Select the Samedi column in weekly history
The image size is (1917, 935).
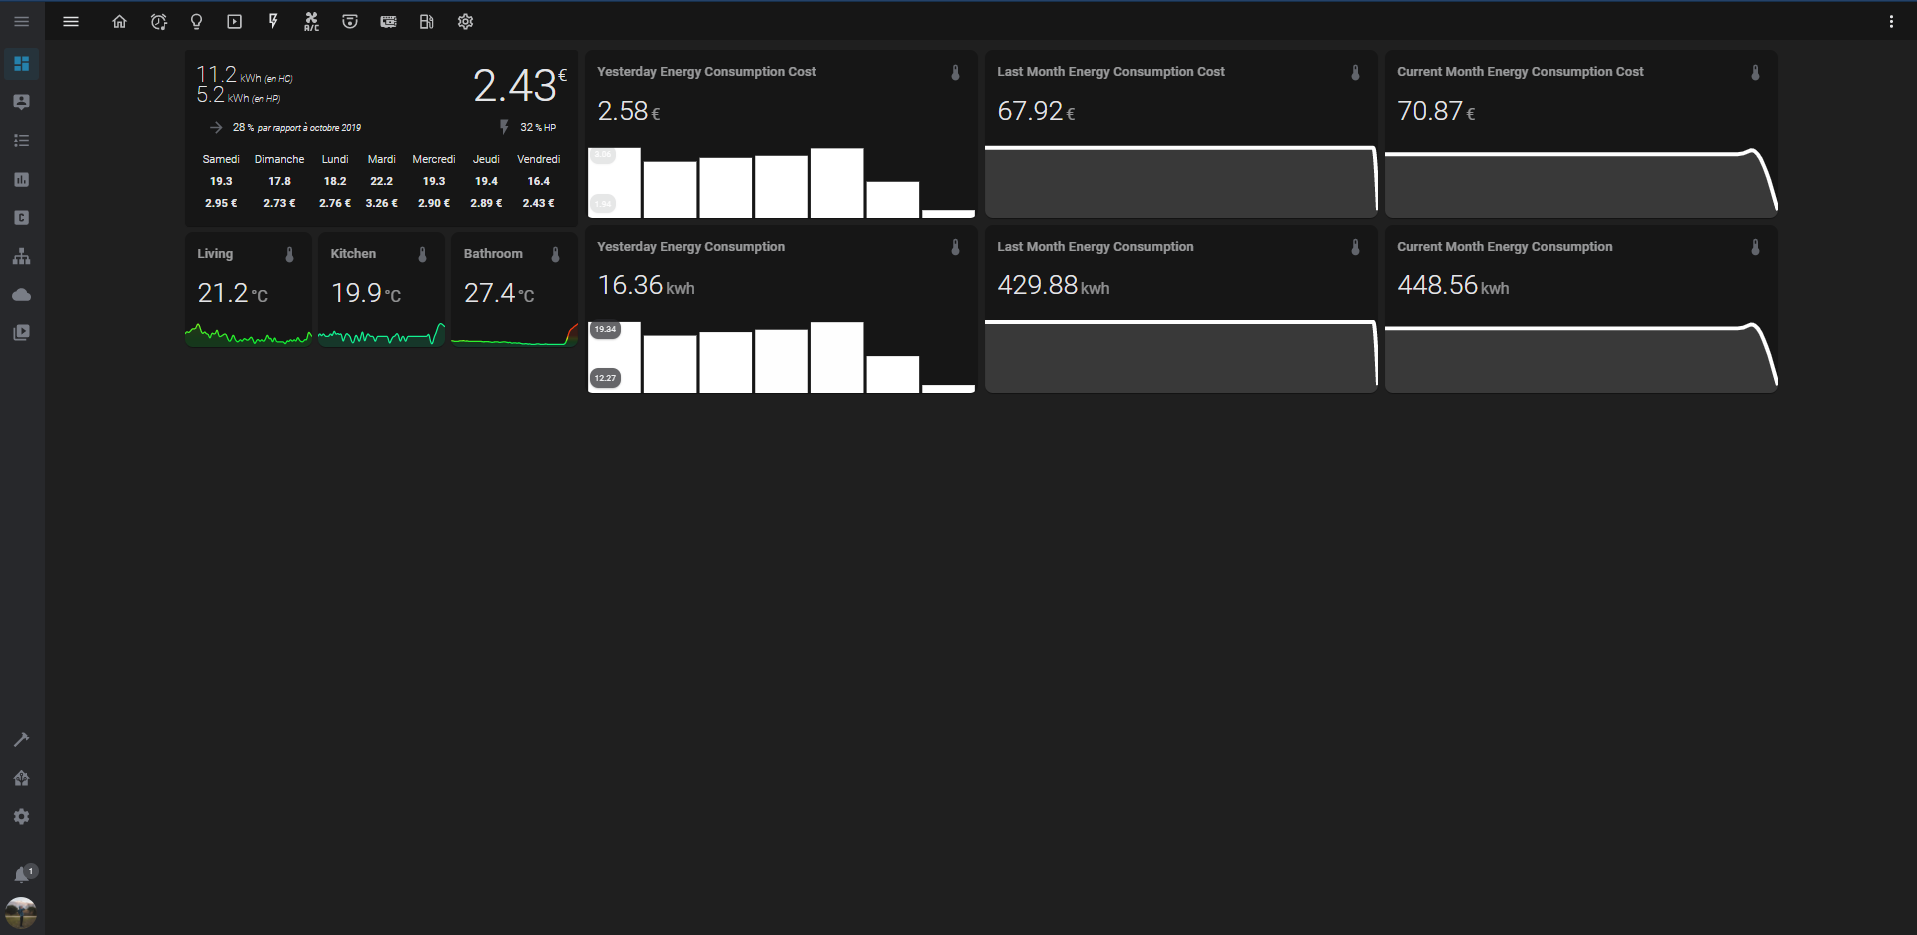pyautogui.click(x=221, y=181)
